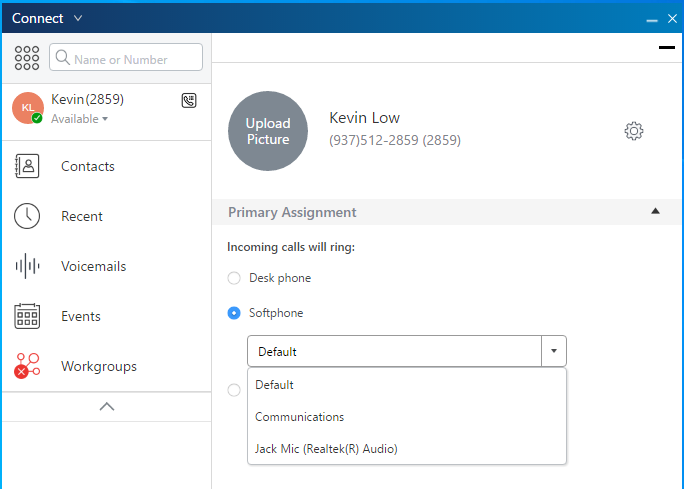Click the Default audio device dropdown arrow
Viewport: 684px width, 489px height.
tap(554, 351)
